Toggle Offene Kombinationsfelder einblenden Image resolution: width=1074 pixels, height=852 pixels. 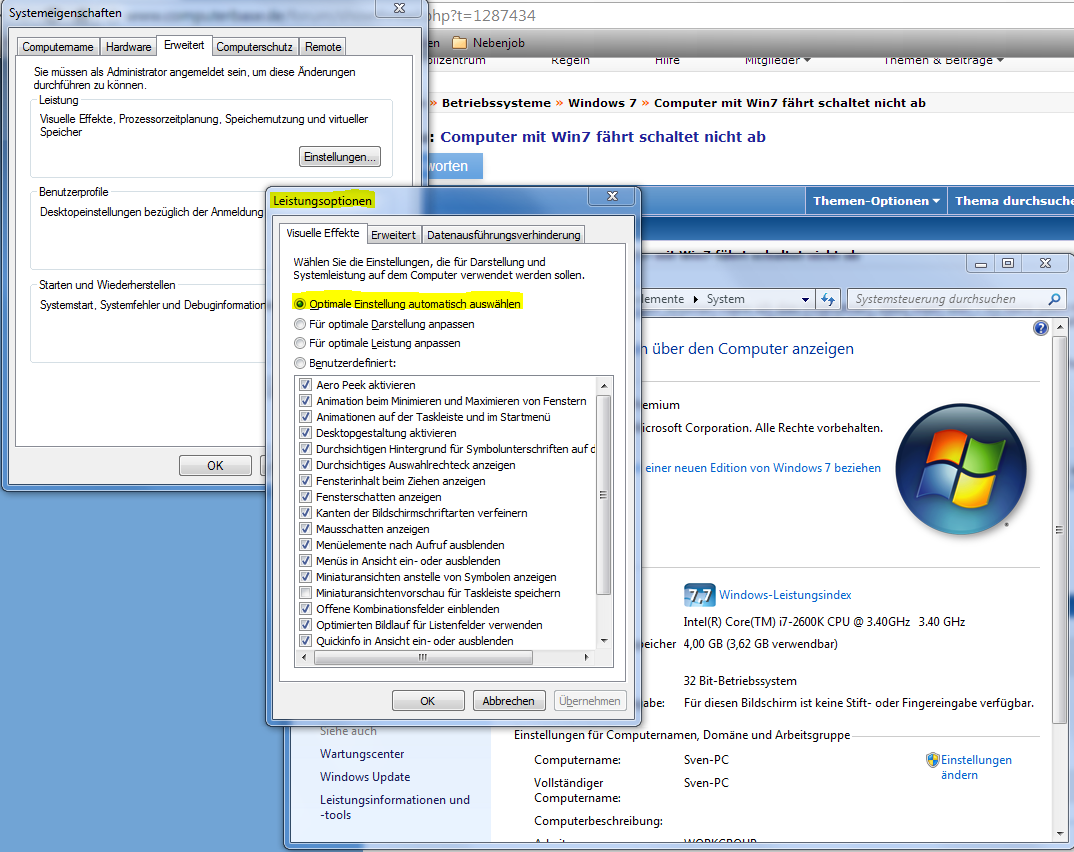[x=305, y=609]
